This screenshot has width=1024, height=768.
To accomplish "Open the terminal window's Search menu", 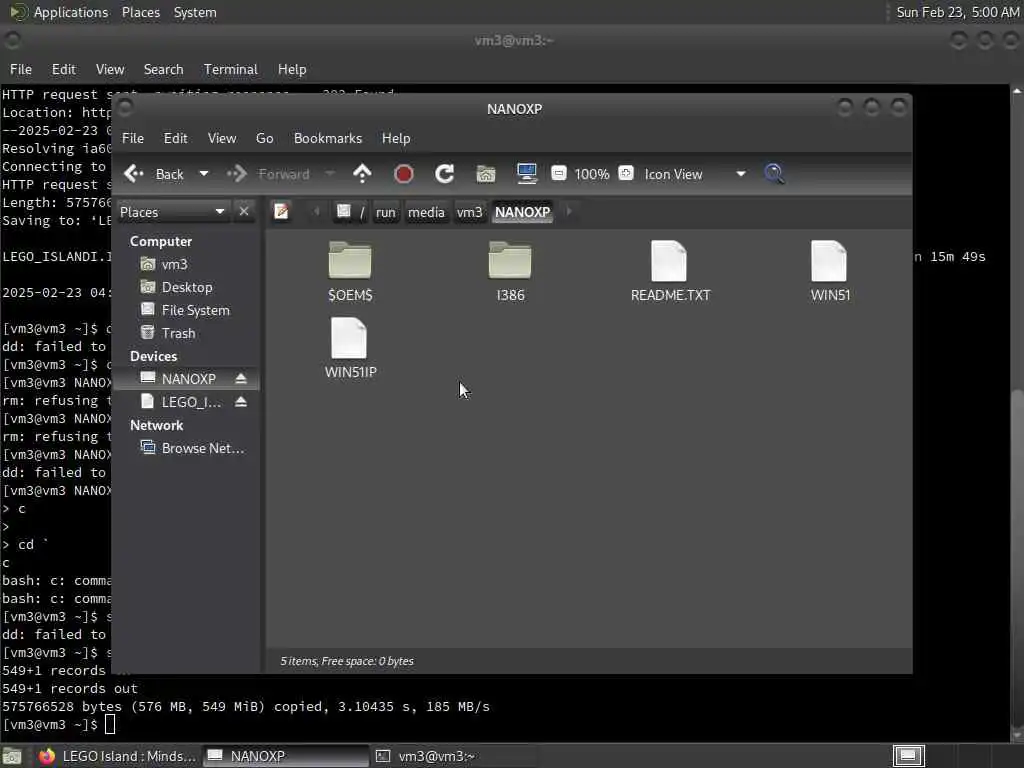I will pyautogui.click(x=163, y=69).
